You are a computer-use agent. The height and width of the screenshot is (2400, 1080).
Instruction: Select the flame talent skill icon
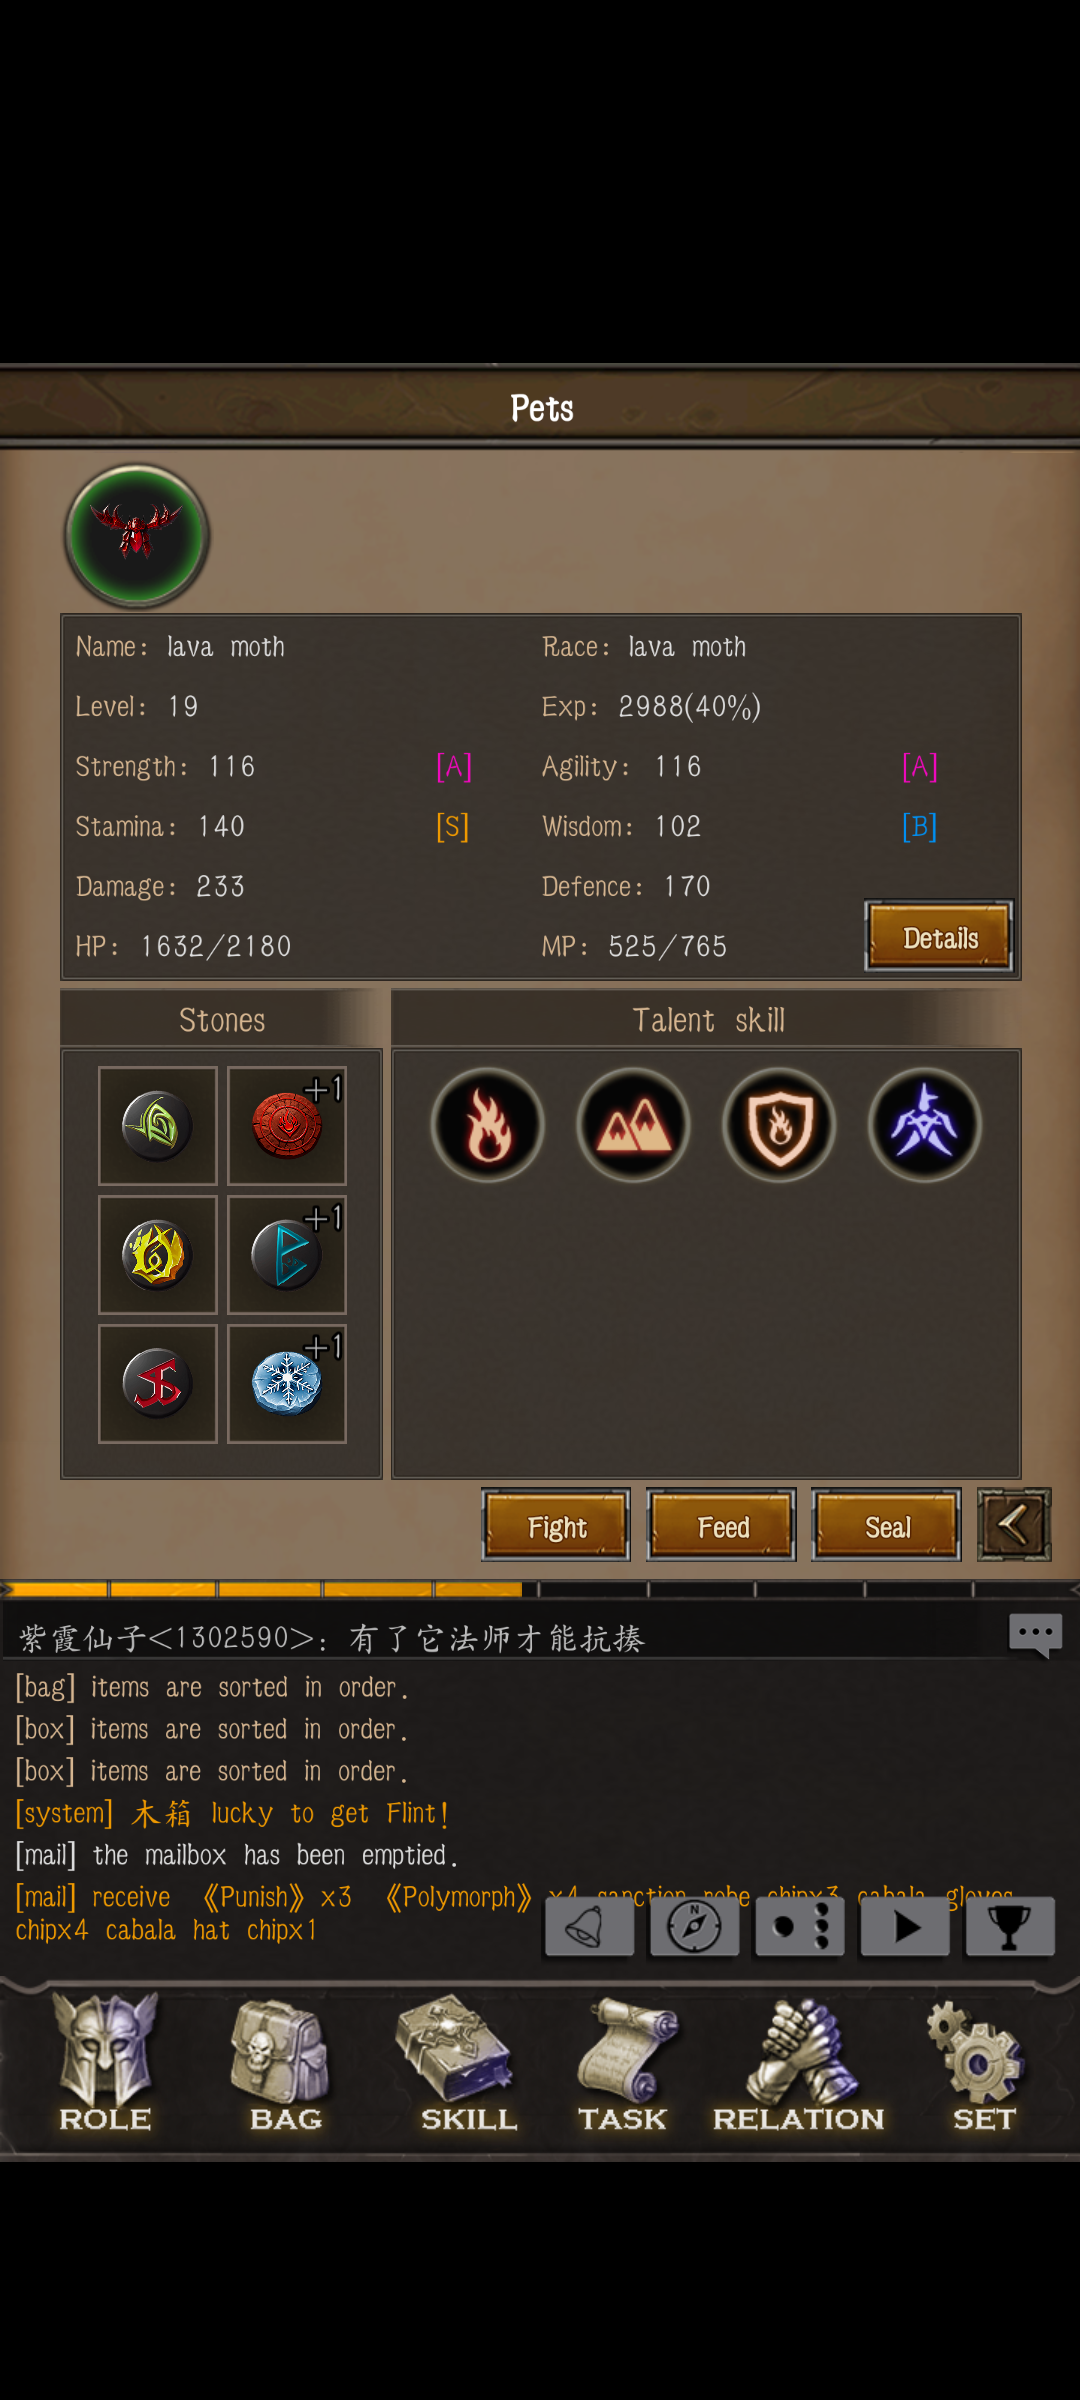[x=488, y=1125]
